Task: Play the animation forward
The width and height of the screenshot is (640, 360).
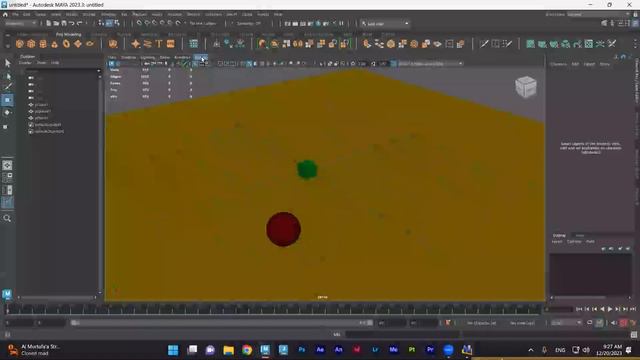Action: 610,309
